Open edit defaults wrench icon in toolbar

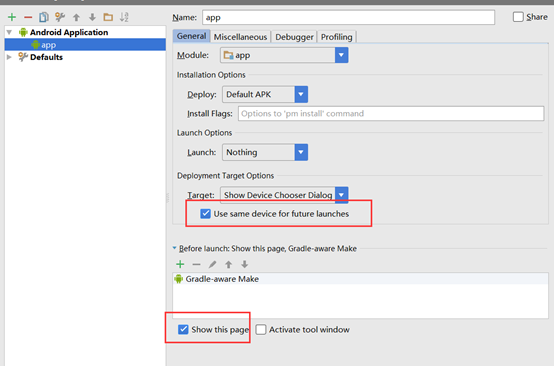60,17
